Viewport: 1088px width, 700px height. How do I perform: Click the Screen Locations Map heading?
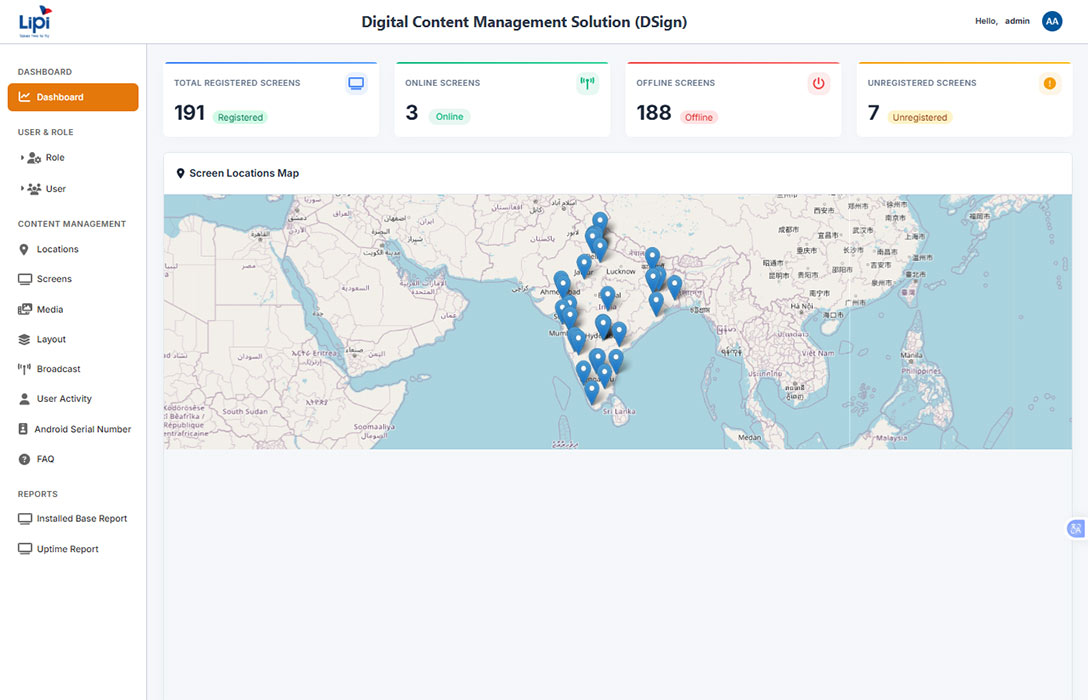coord(244,173)
